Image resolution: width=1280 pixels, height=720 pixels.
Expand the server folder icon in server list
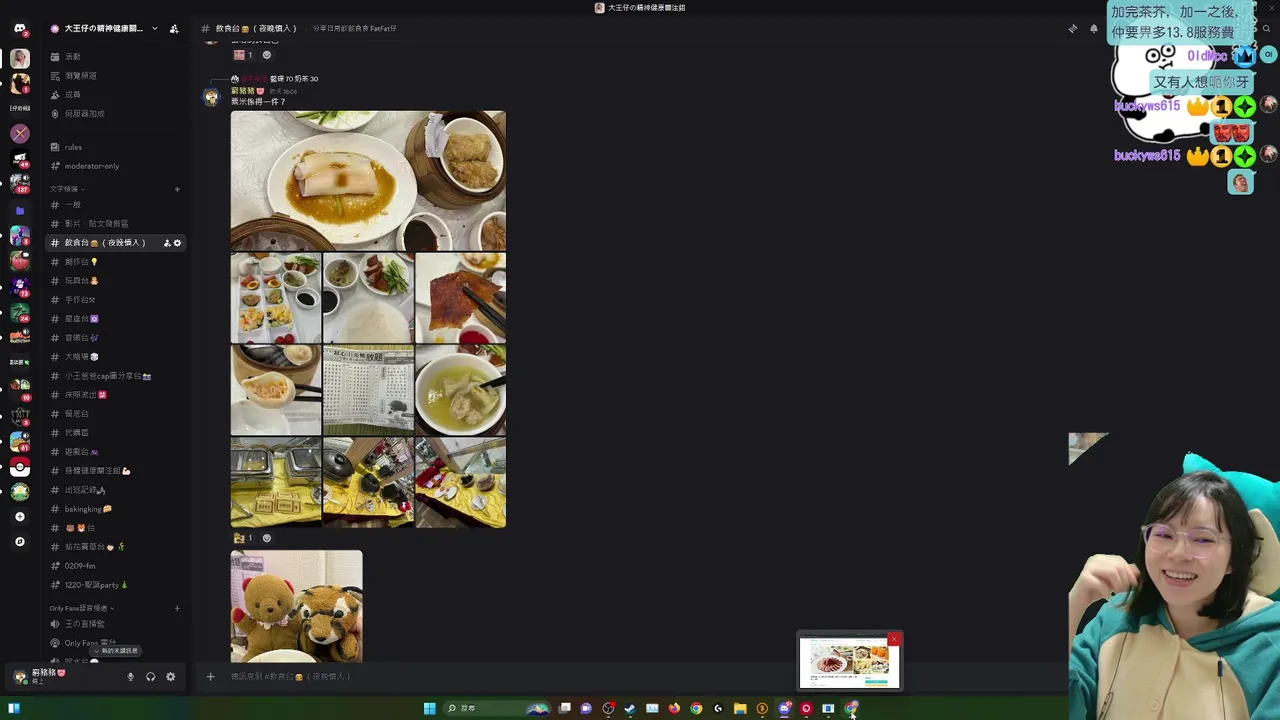click(20, 211)
